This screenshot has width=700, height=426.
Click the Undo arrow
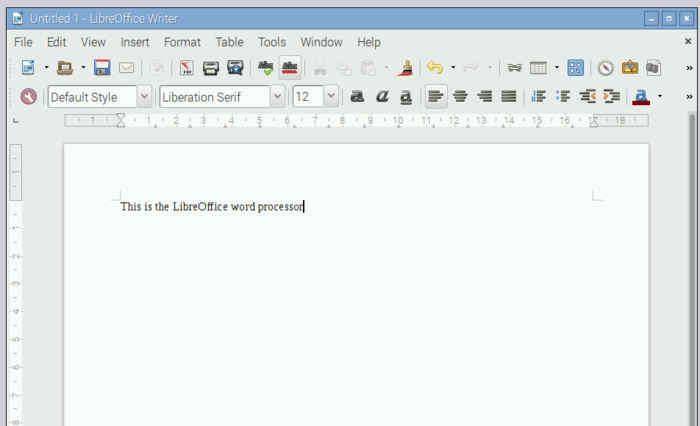(434, 68)
